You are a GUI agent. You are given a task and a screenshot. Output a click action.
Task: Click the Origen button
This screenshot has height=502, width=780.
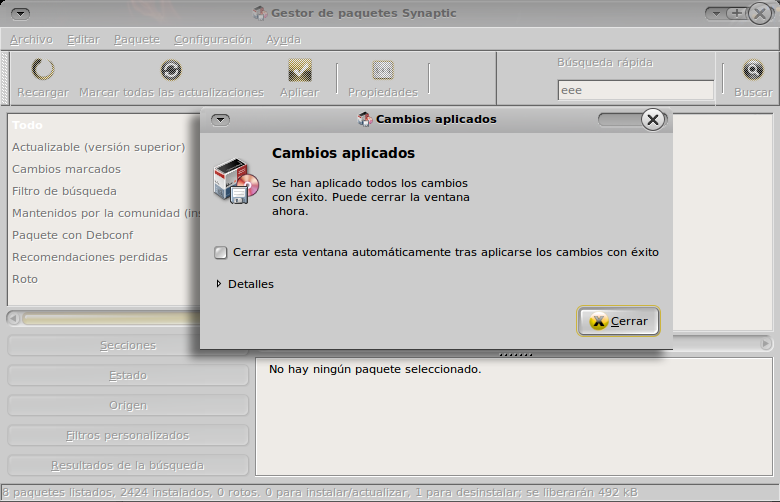pos(128,405)
